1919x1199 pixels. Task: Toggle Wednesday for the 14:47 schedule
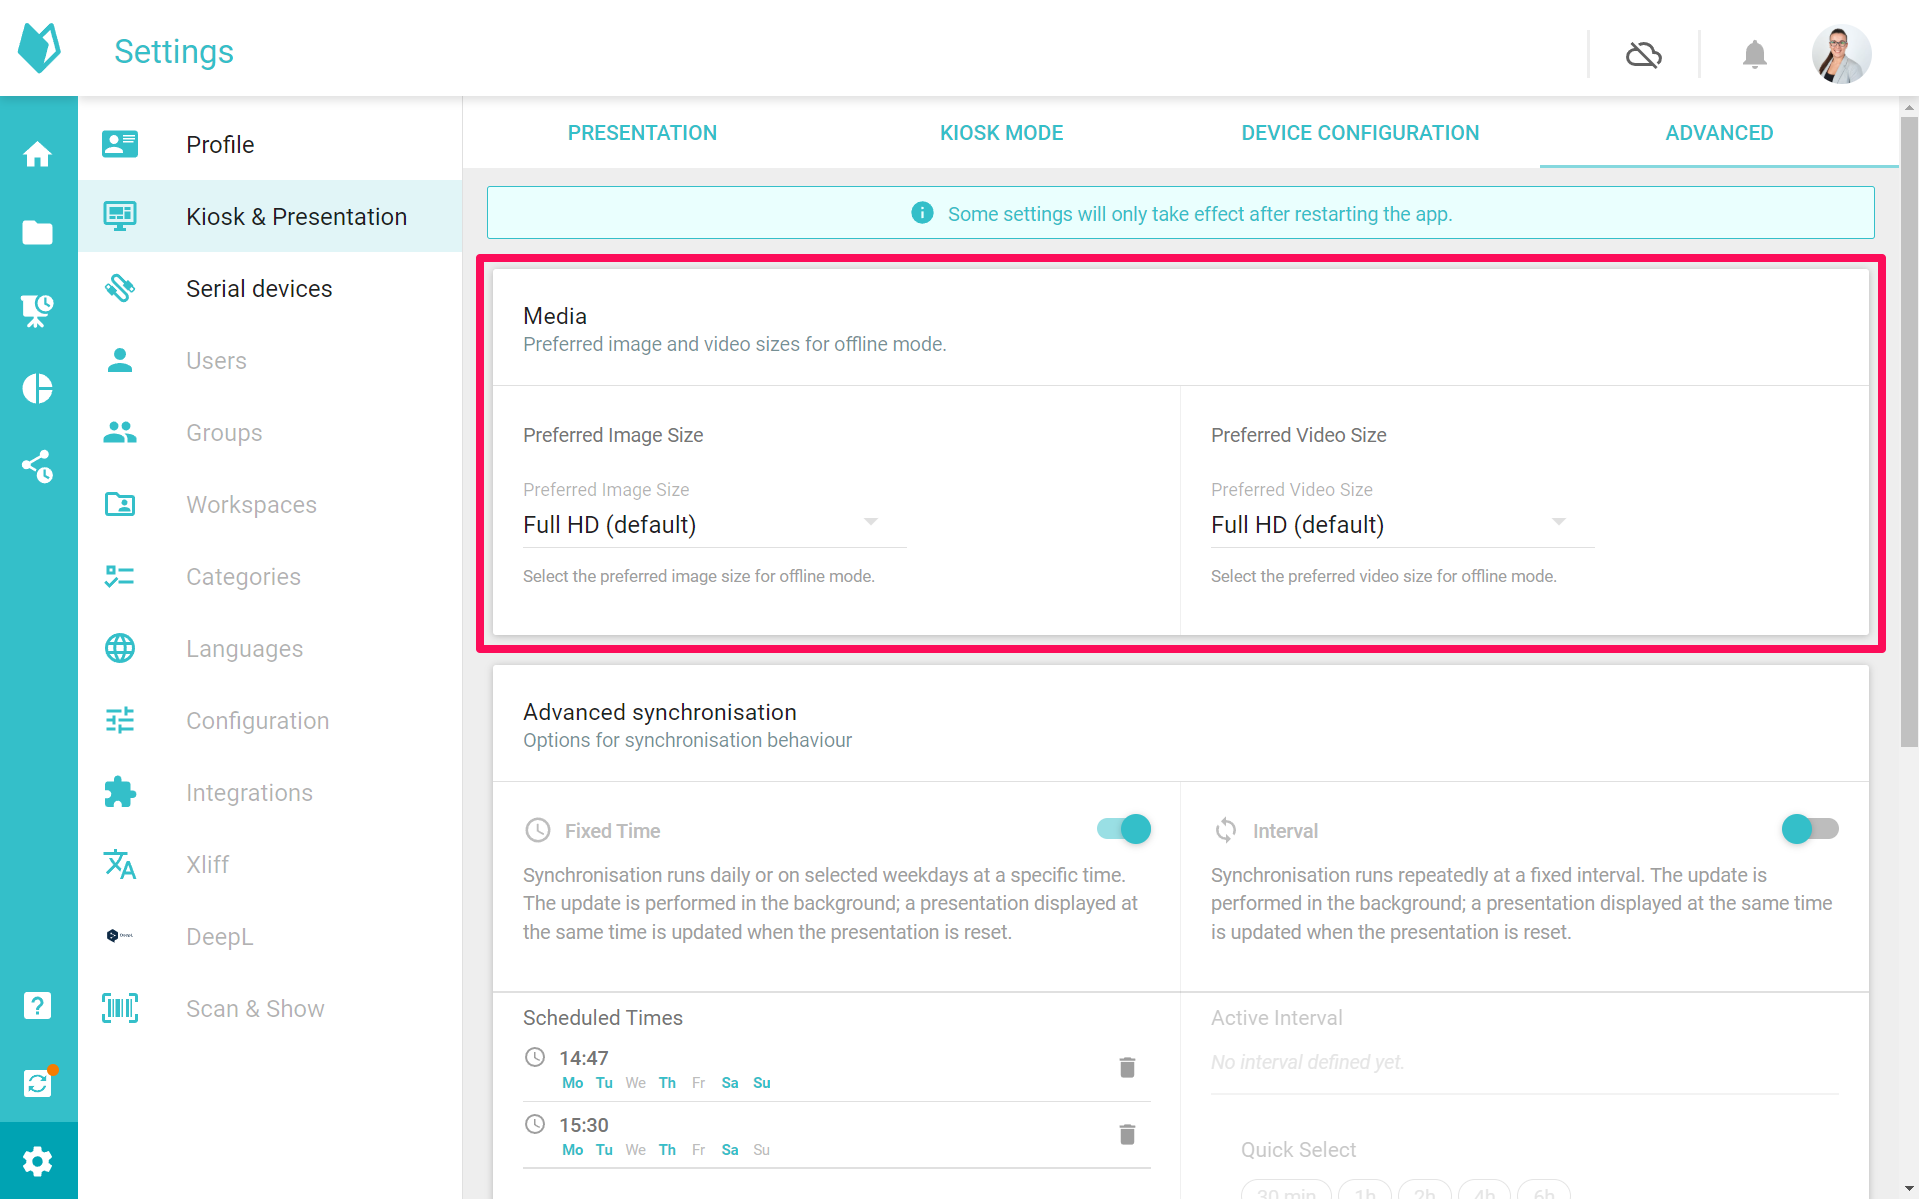point(636,1083)
